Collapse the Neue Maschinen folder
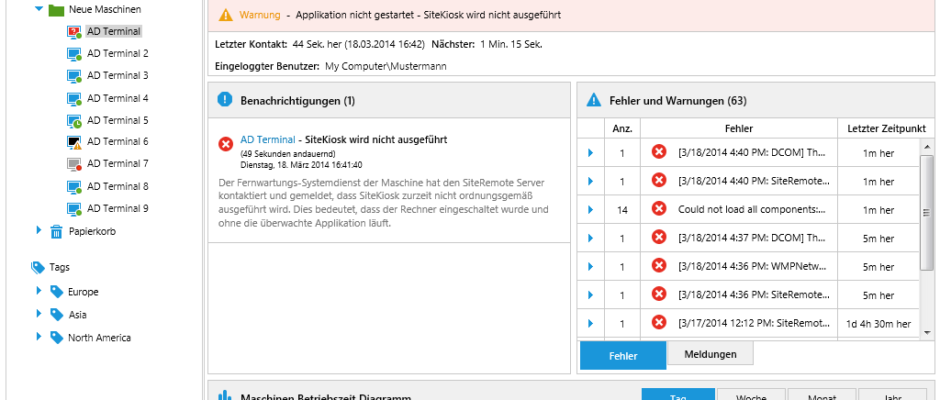This screenshot has height=400, width=940. [x=38, y=9]
